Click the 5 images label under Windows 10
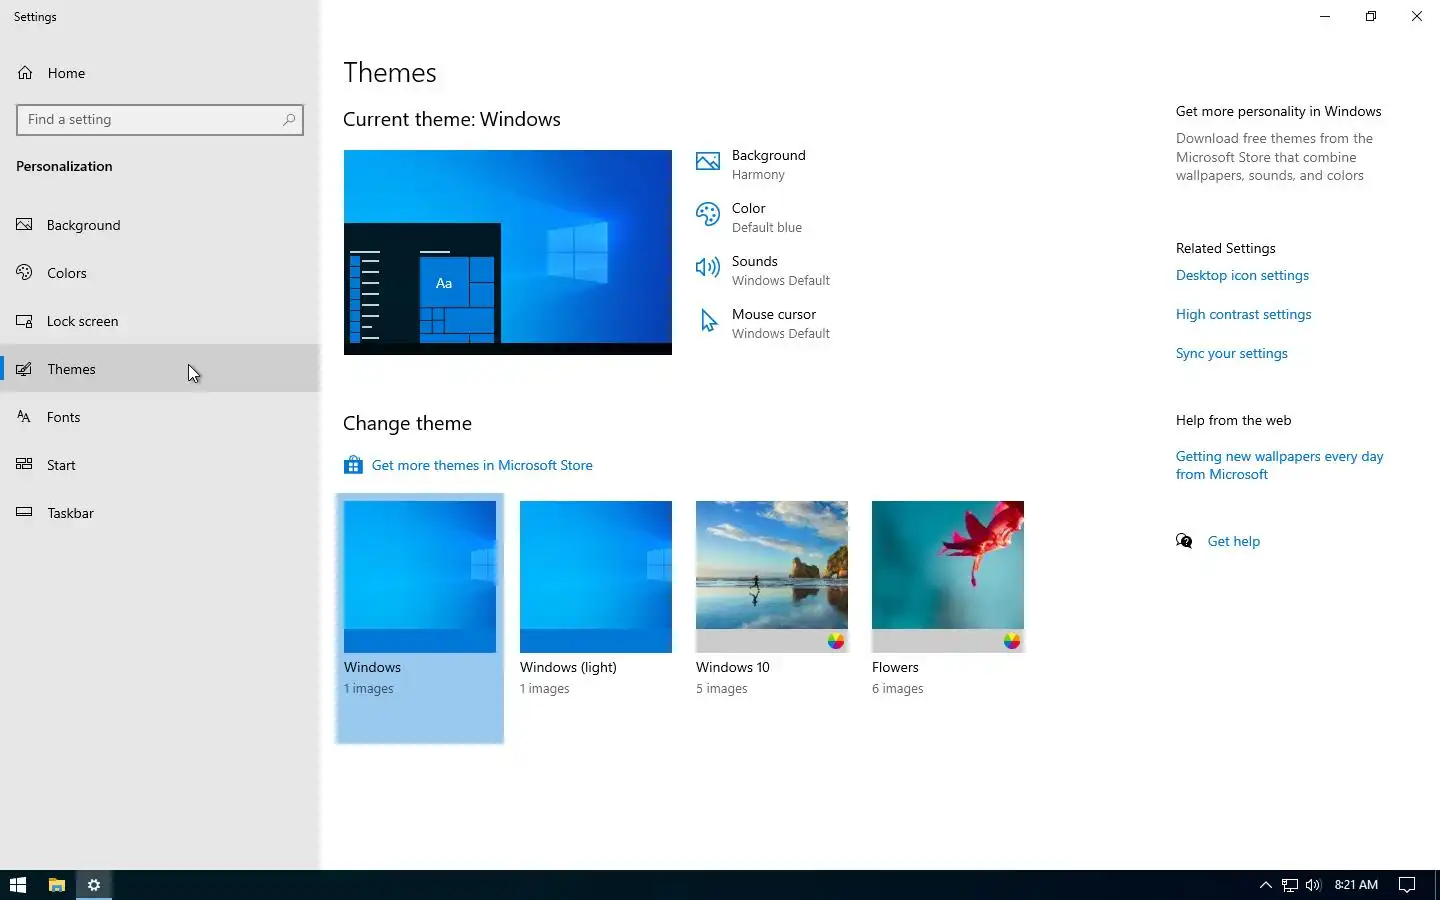1440x900 pixels. tap(722, 689)
